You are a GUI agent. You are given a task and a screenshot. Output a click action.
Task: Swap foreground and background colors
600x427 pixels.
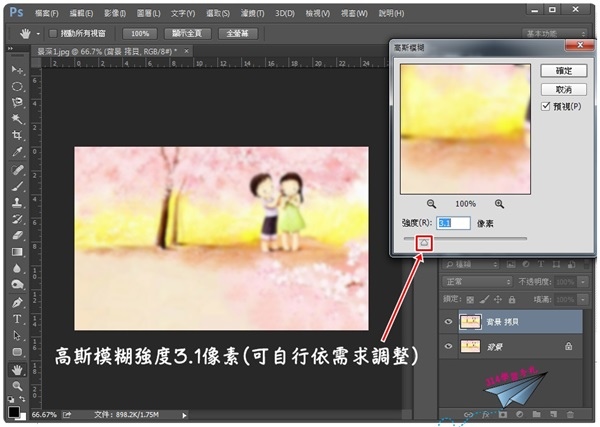[x=22, y=399]
